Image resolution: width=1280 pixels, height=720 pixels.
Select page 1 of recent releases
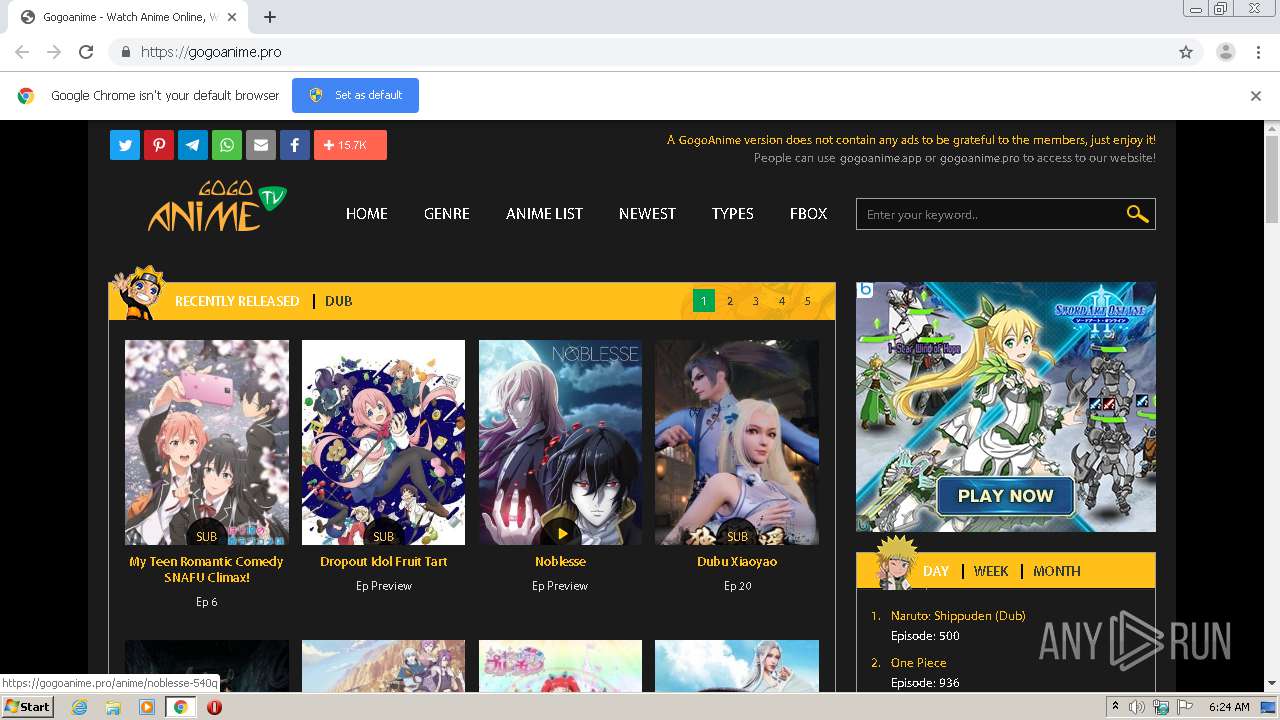tap(704, 301)
